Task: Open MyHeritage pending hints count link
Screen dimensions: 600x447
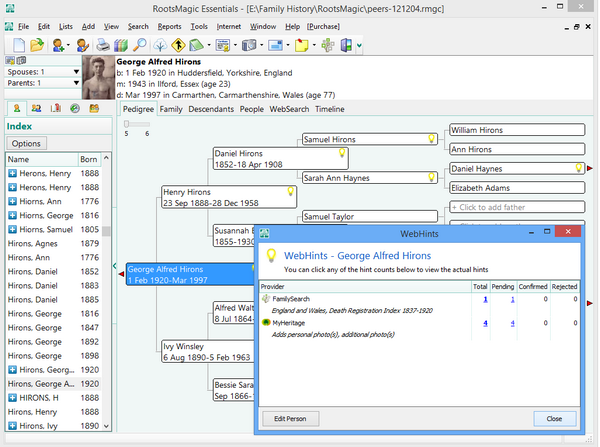Action: coord(513,323)
